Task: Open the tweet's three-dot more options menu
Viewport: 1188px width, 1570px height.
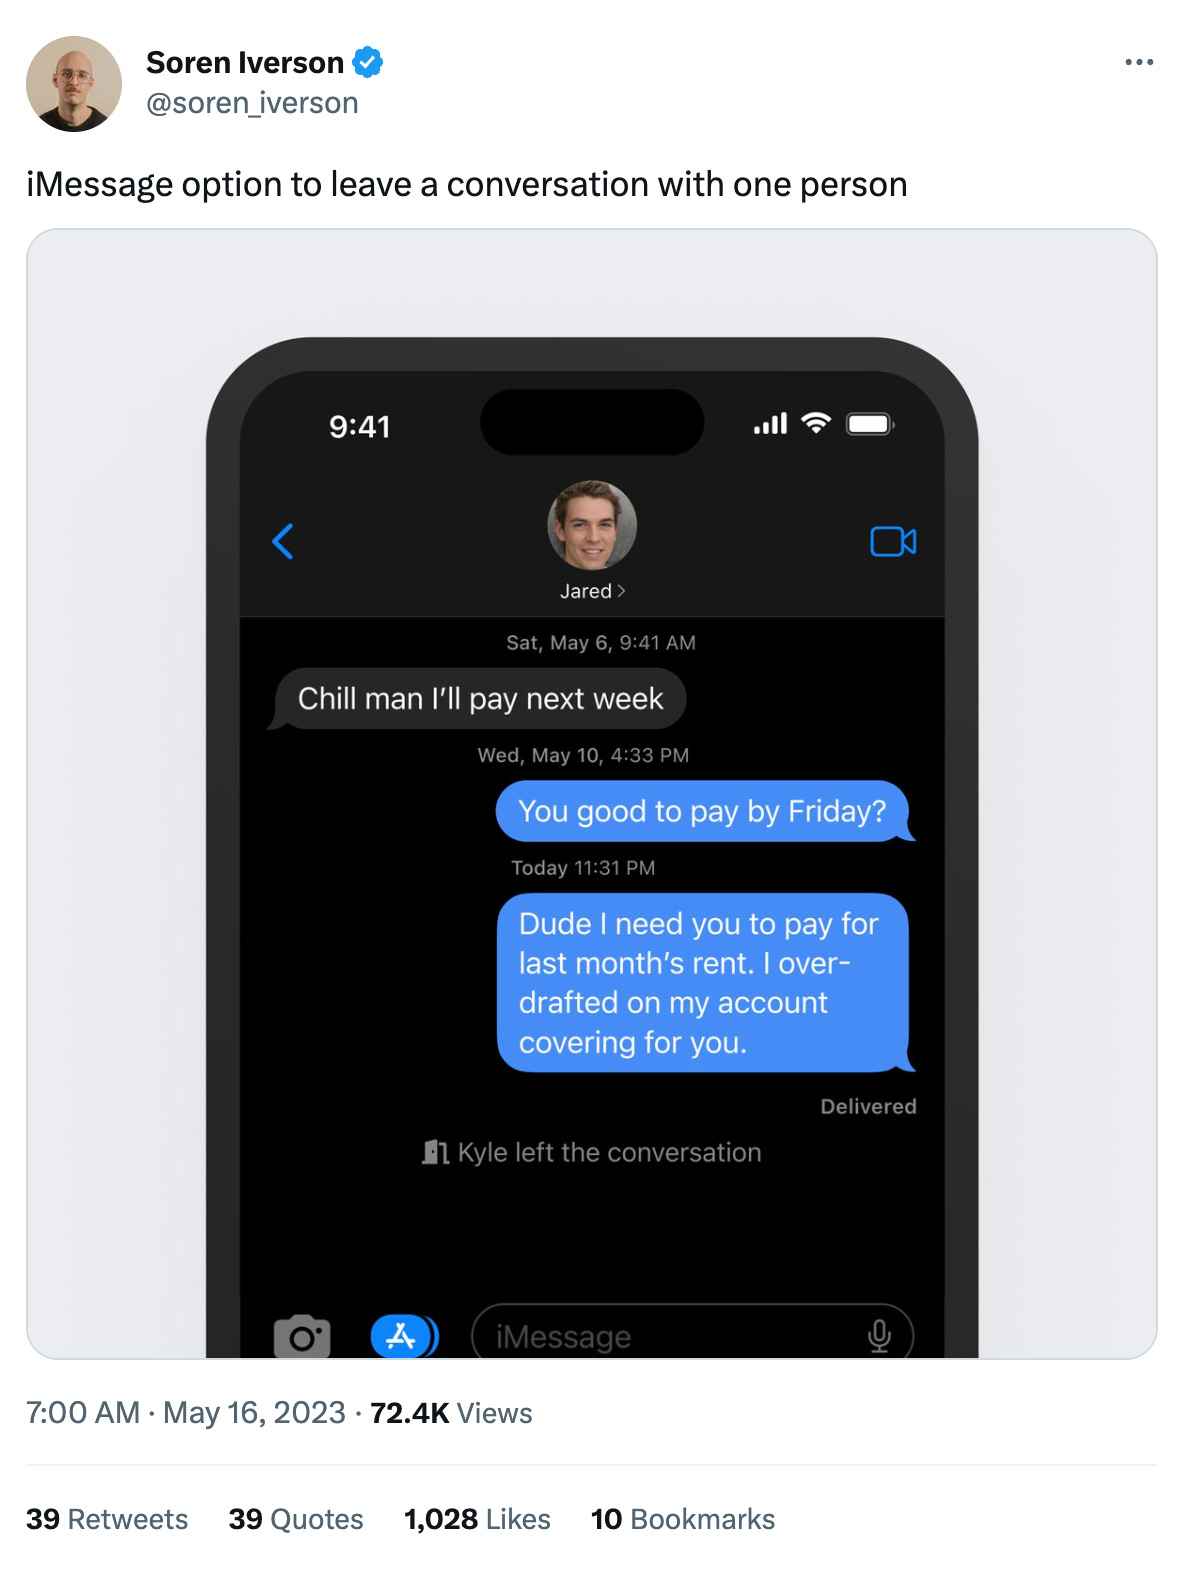Action: click(x=1139, y=62)
